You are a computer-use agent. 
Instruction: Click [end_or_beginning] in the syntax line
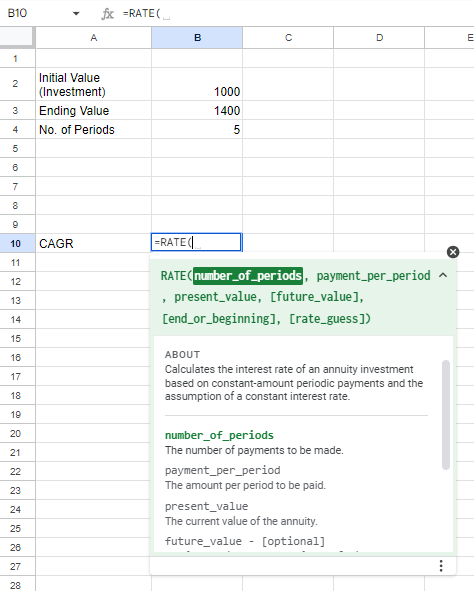pyautogui.click(x=219, y=319)
